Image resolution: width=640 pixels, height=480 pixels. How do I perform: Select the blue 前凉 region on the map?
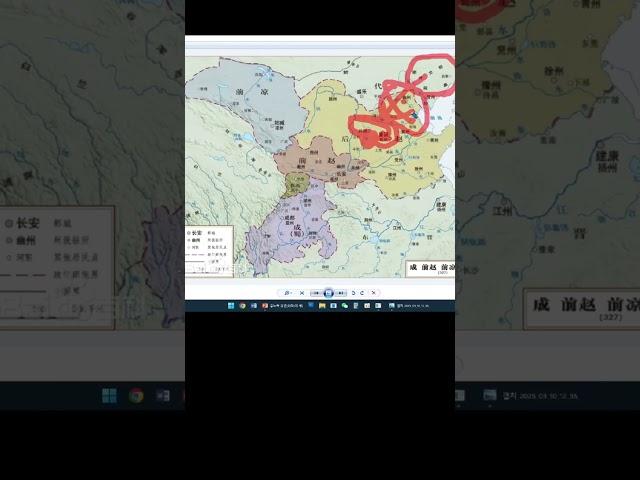point(240,95)
